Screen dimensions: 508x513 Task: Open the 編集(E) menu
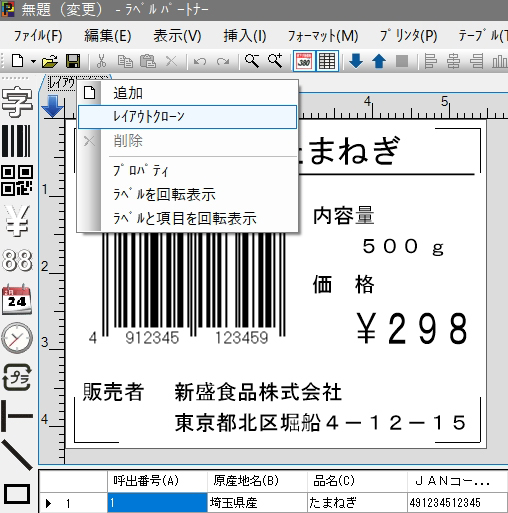(x=108, y=35)
